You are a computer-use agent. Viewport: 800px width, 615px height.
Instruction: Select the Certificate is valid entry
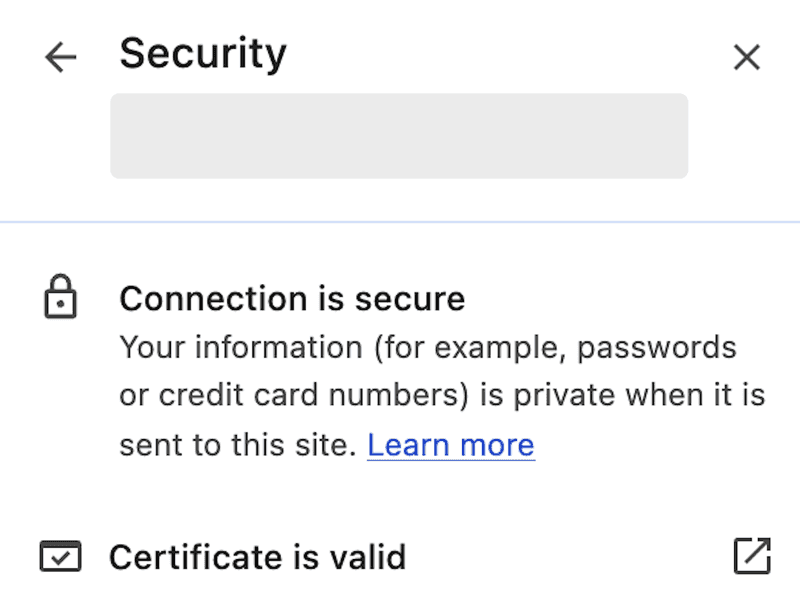tap(258, 557)
